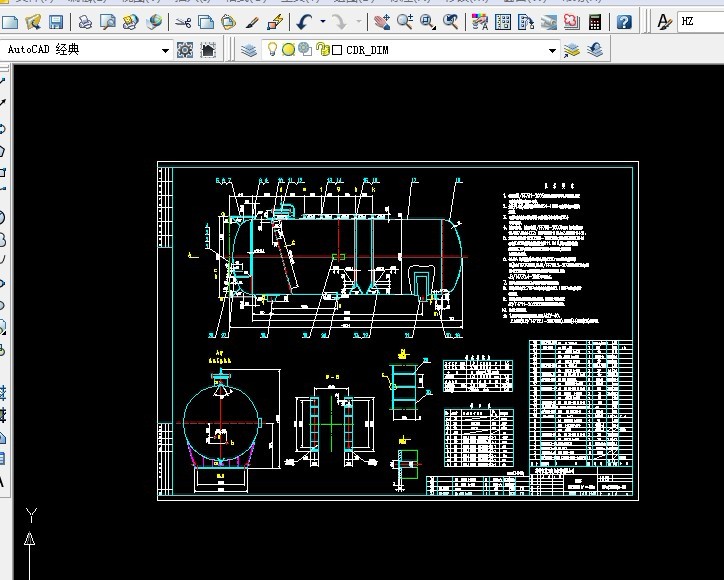Activate the Zoom Window tool
The height and width of the screenshot is (580, 724).
click(x=428, y=21)
